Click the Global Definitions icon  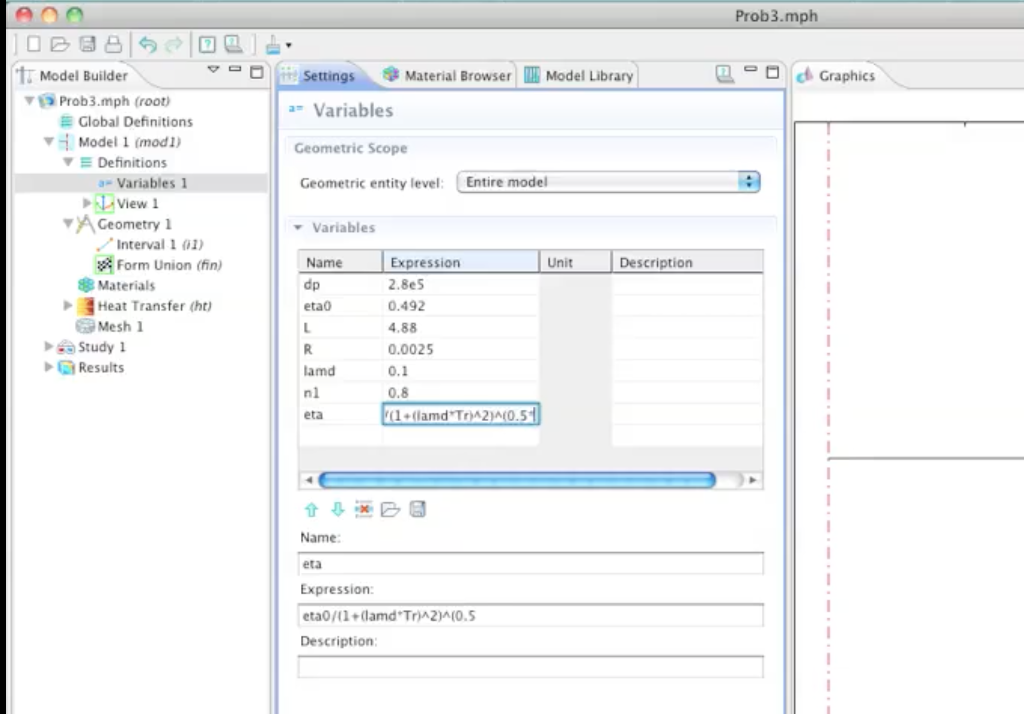tap(66, 122)
